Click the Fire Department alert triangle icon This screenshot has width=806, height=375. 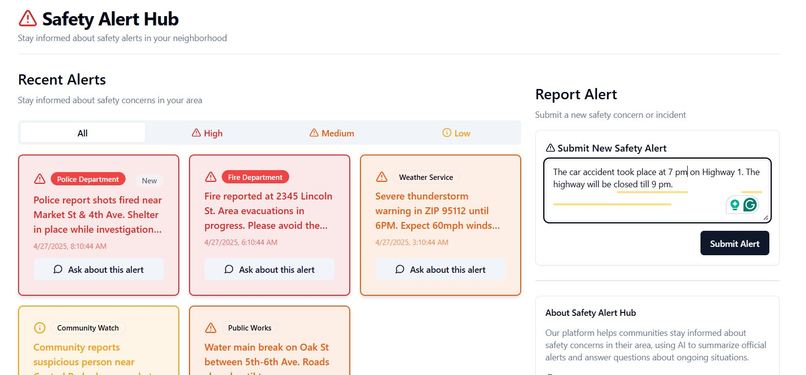coord(210,177)
